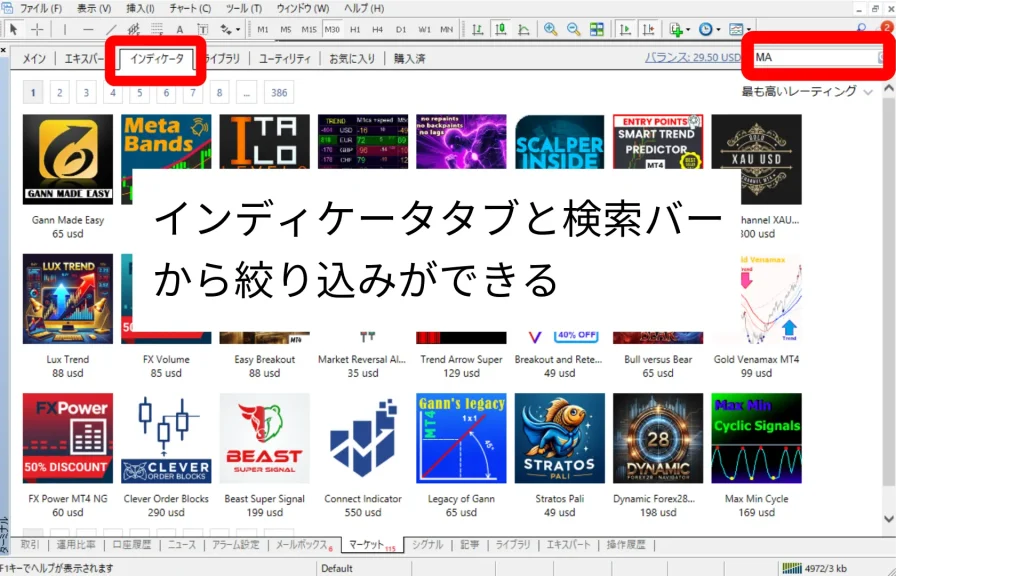The height and width of the screenshot is (576, 1024).
Task: Zoom in on the chart
Action: (x=551, y=29)
